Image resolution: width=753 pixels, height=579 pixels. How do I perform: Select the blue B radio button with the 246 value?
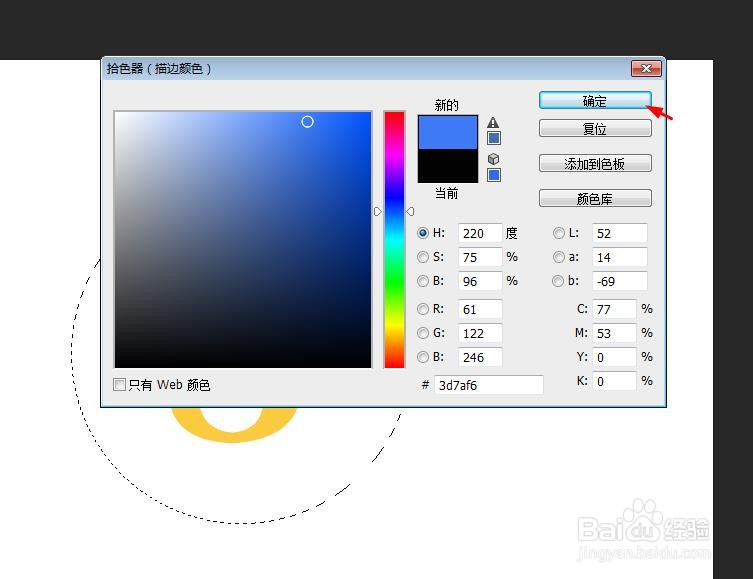coord(423,357)
